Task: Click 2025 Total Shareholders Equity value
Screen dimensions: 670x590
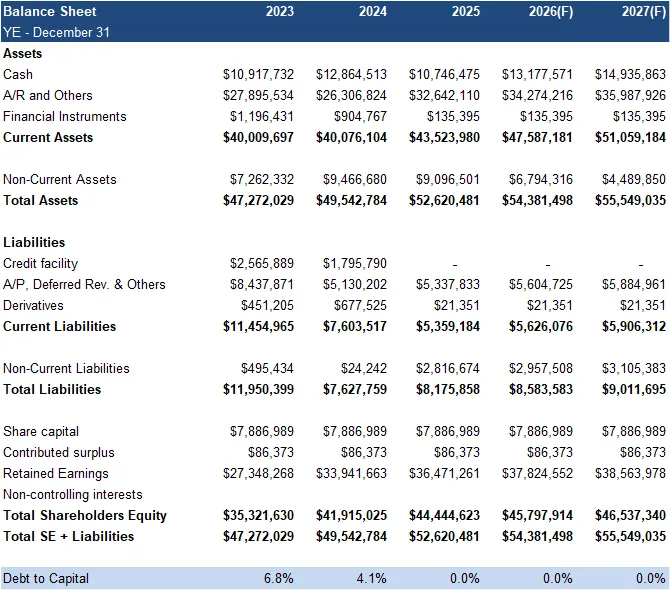Action: click(444, 515)
